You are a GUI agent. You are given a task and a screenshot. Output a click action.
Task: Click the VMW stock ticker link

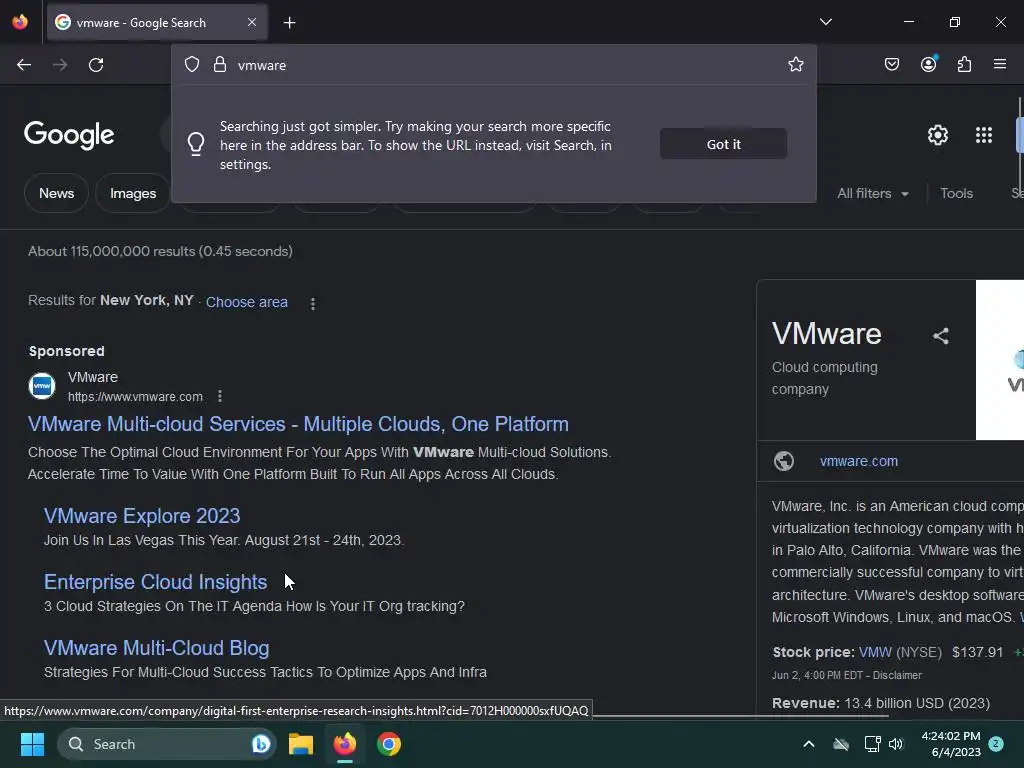tap(875, 652)
